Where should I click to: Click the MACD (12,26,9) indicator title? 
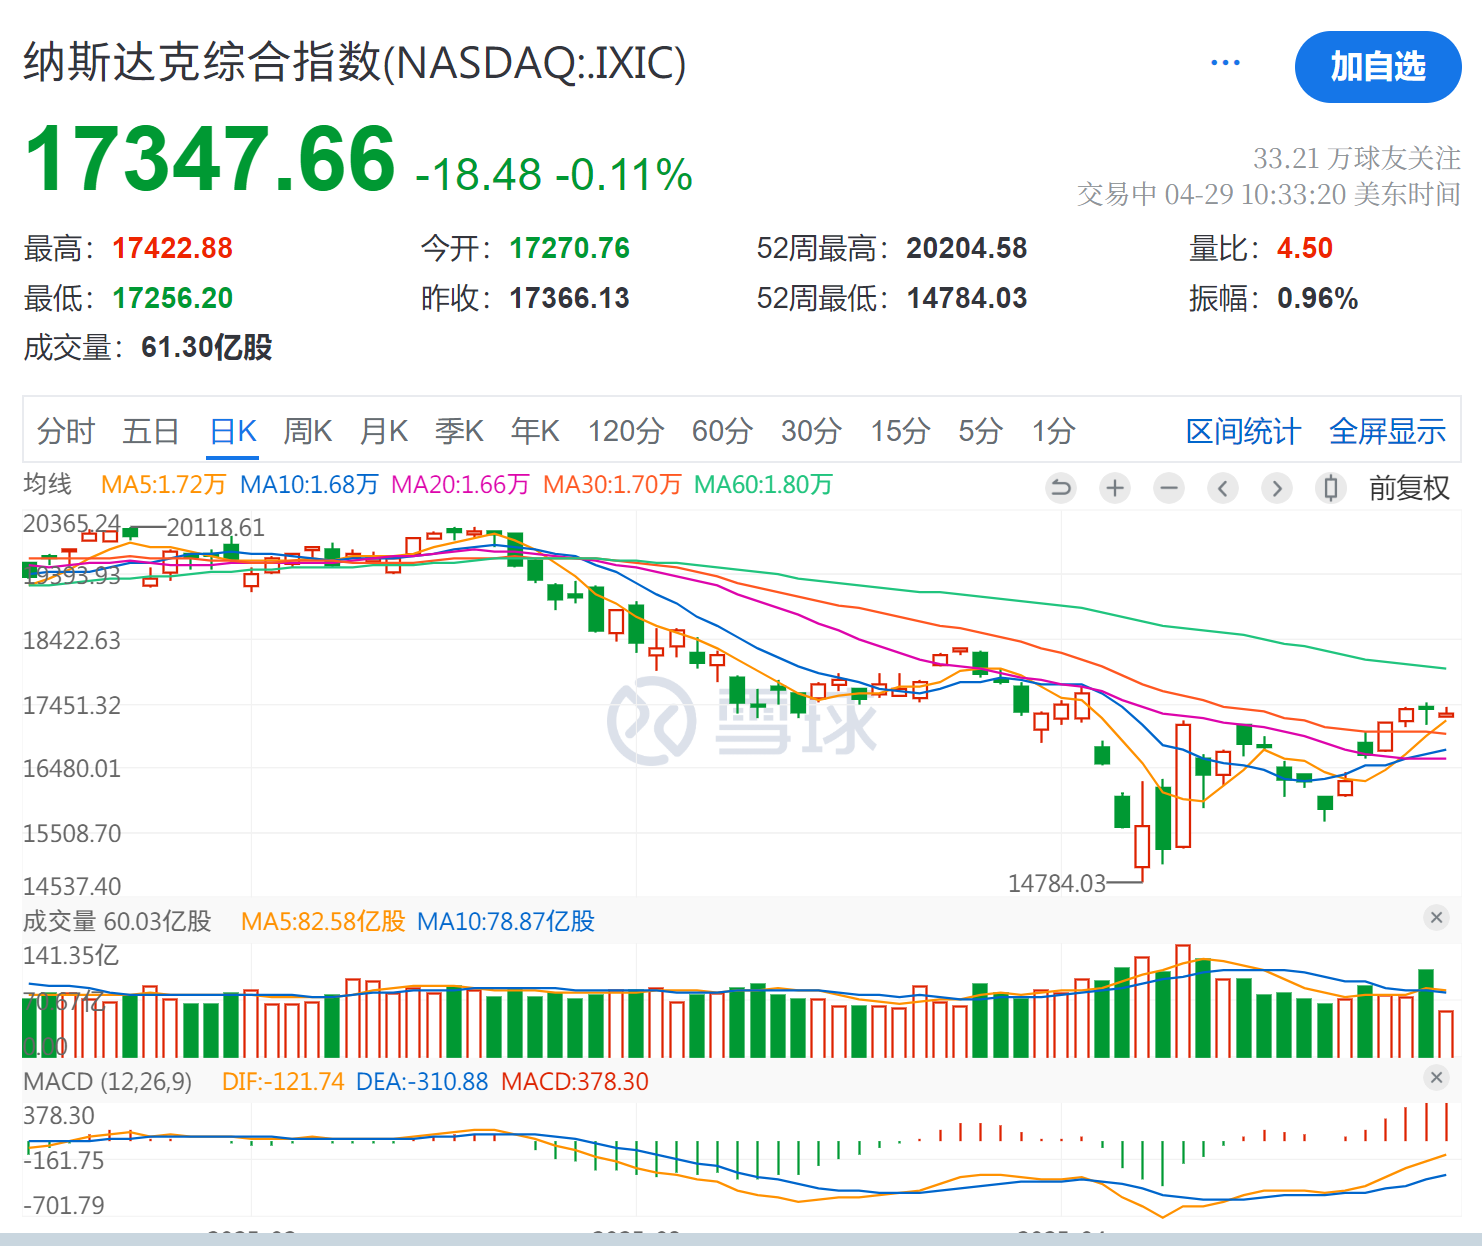(x=108, y=1081)
